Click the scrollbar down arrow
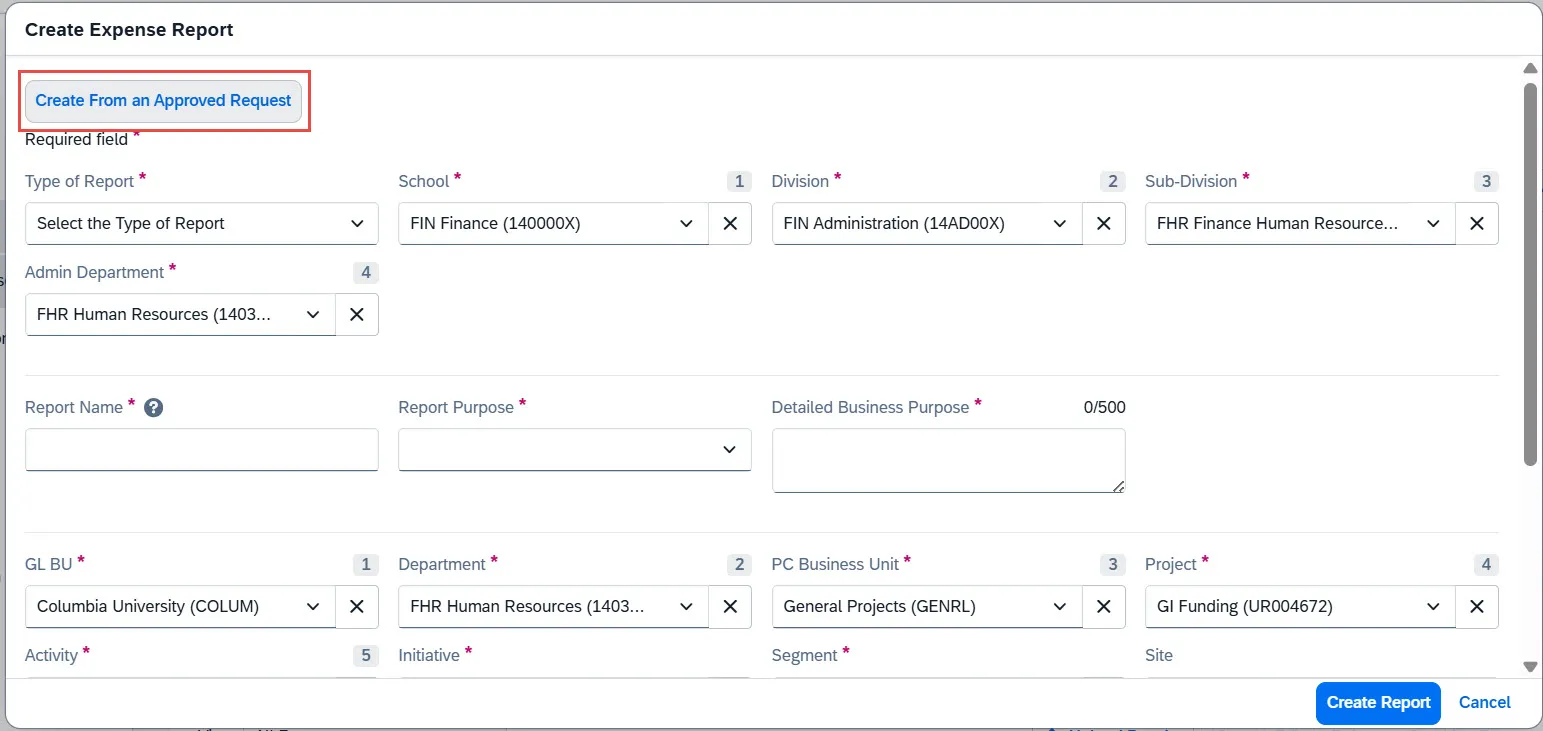 pos(1529,666)
